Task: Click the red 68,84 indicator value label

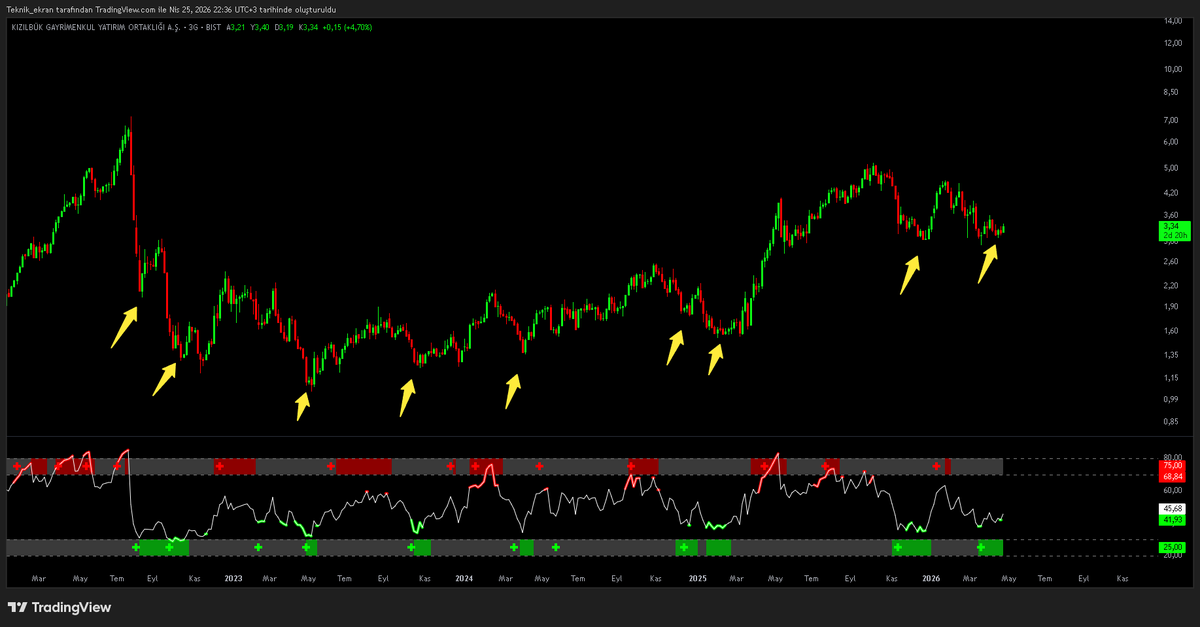Action: click(x=1172, y=476)
